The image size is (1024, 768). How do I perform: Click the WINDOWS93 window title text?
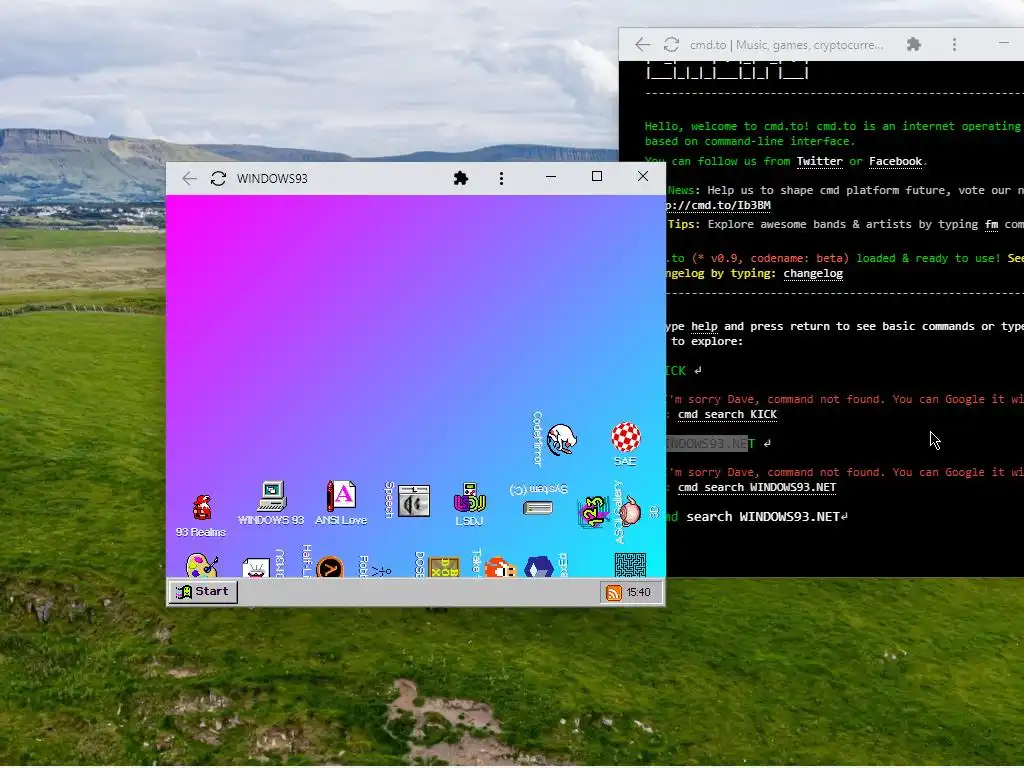272,179
